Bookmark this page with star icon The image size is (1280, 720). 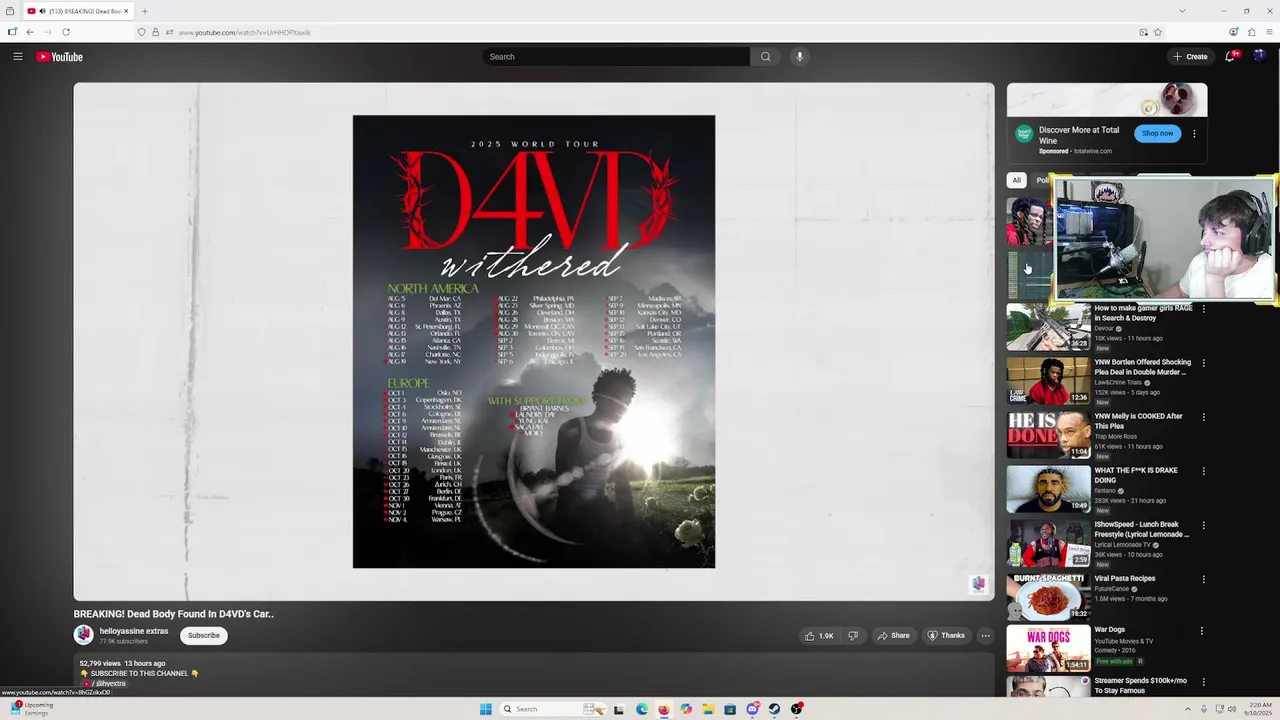(x=1158, y=32)
